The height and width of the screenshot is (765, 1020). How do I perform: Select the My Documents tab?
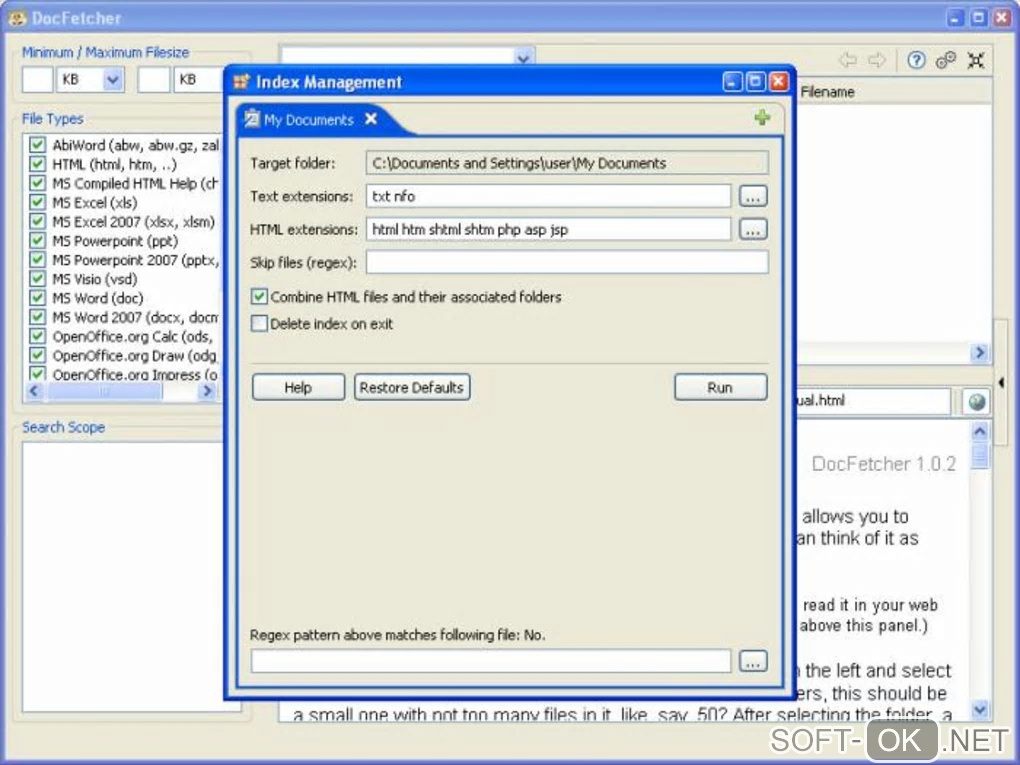[x=308, y=120]
